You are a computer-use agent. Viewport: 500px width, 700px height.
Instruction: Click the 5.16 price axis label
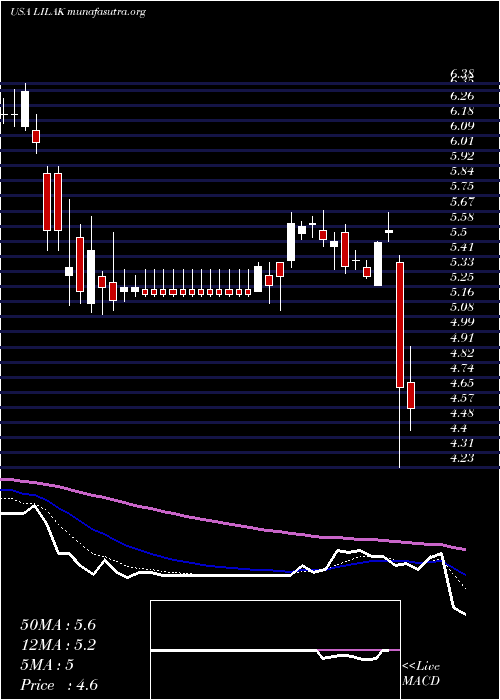(462, 293)
